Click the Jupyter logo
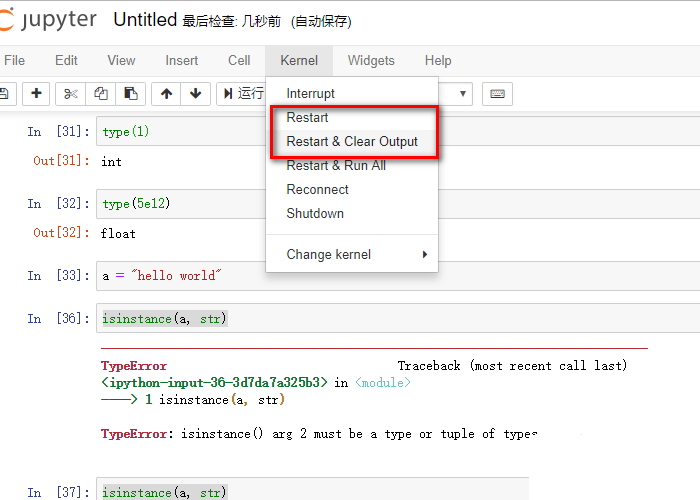This screenshot has width=700, height=500. 48,20
